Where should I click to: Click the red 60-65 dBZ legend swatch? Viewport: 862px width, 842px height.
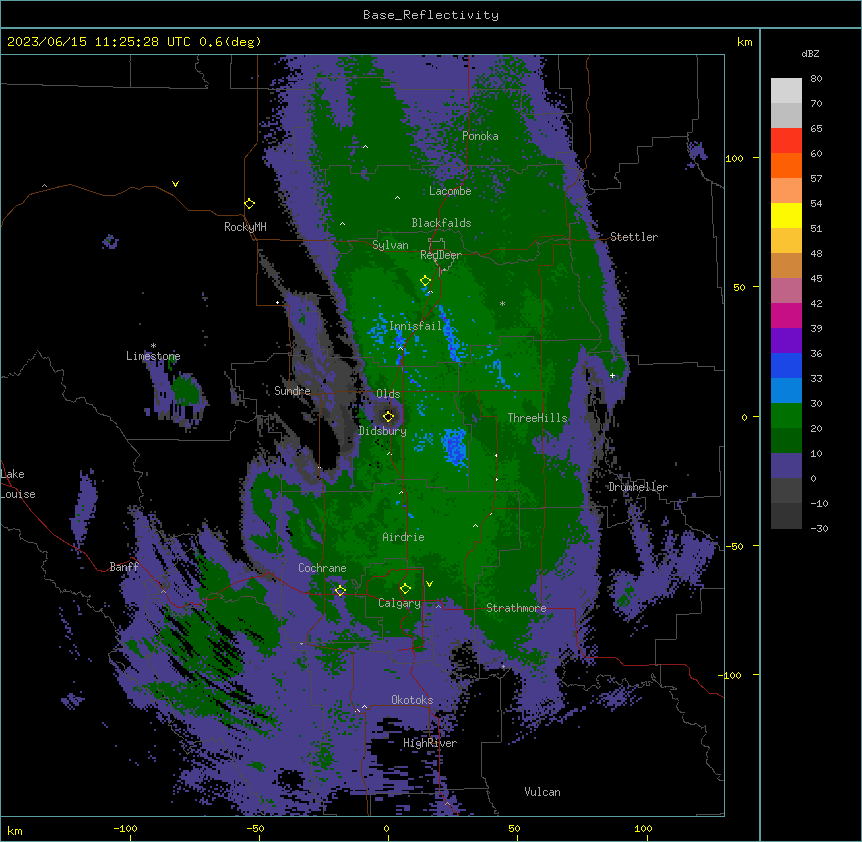(786, 140)
